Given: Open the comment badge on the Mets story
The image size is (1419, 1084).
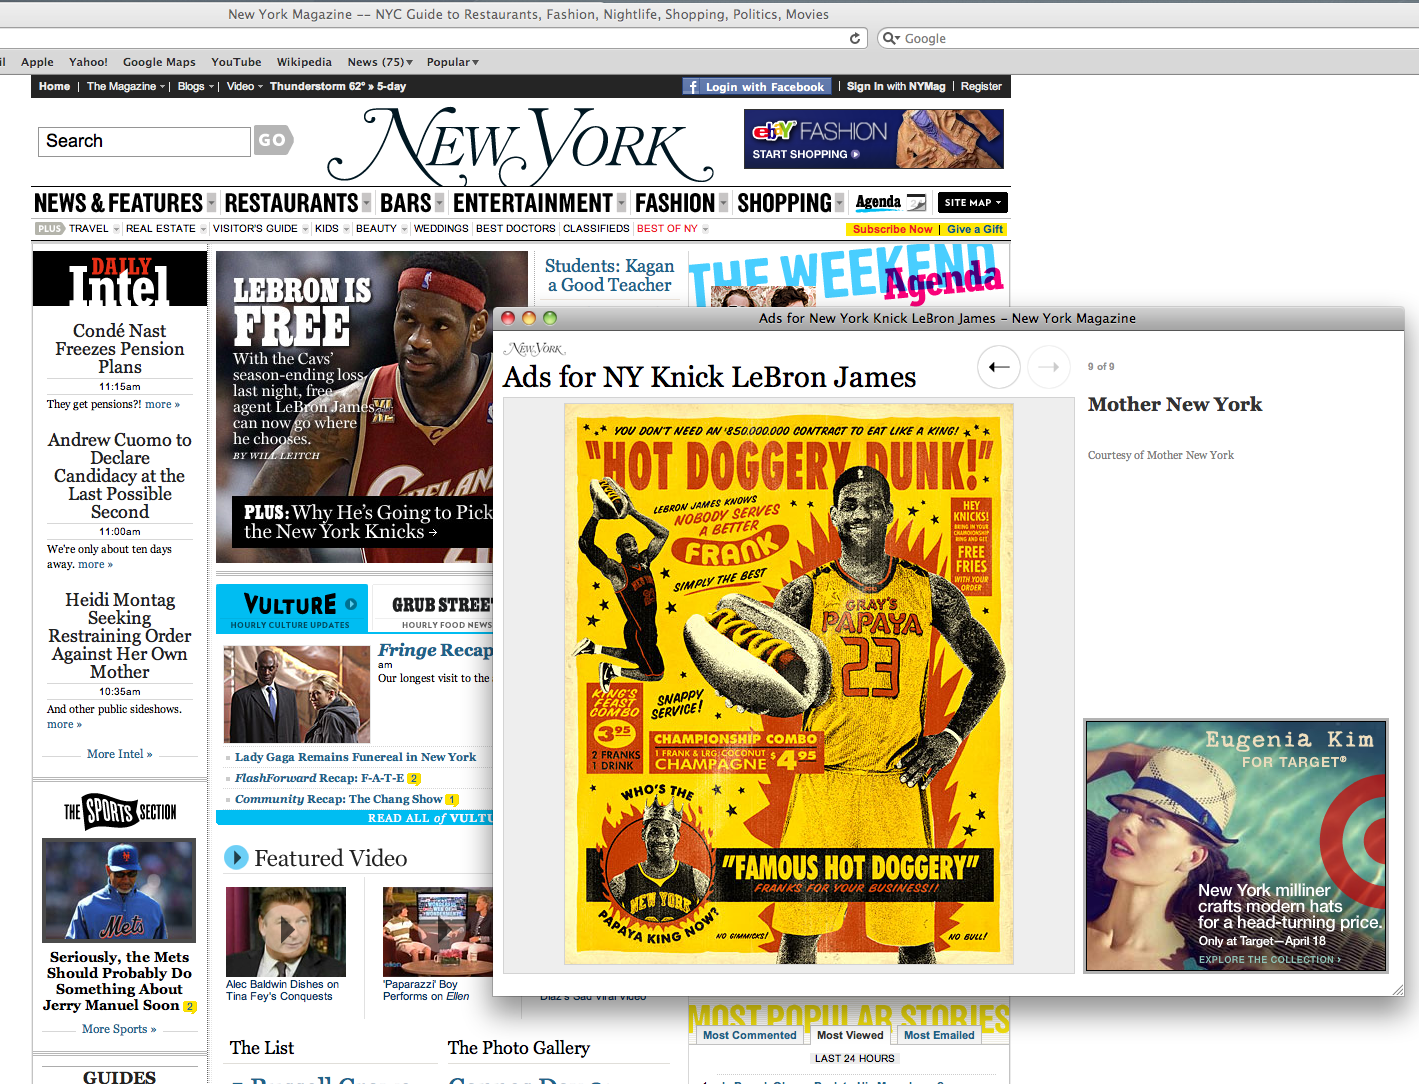Looking at the screenshot, I should pos(190,1006).
